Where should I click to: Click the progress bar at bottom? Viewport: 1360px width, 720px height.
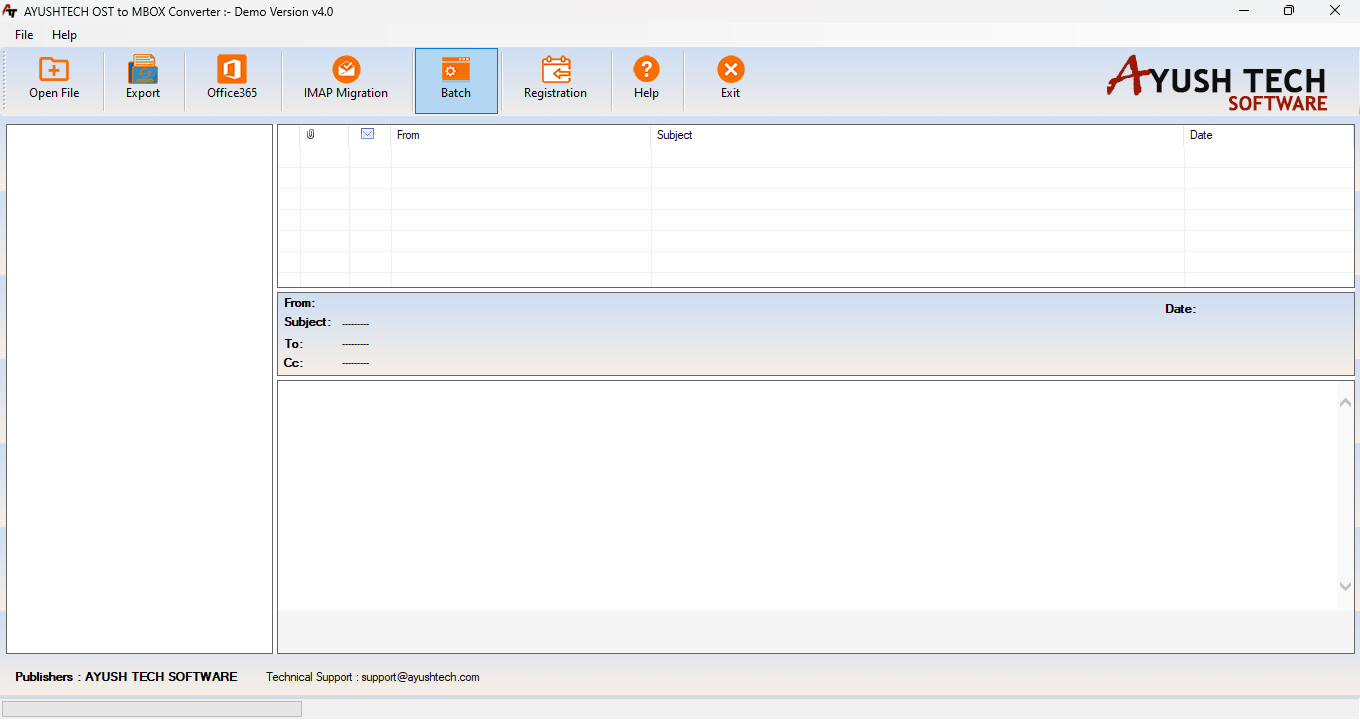click(152, 709)
